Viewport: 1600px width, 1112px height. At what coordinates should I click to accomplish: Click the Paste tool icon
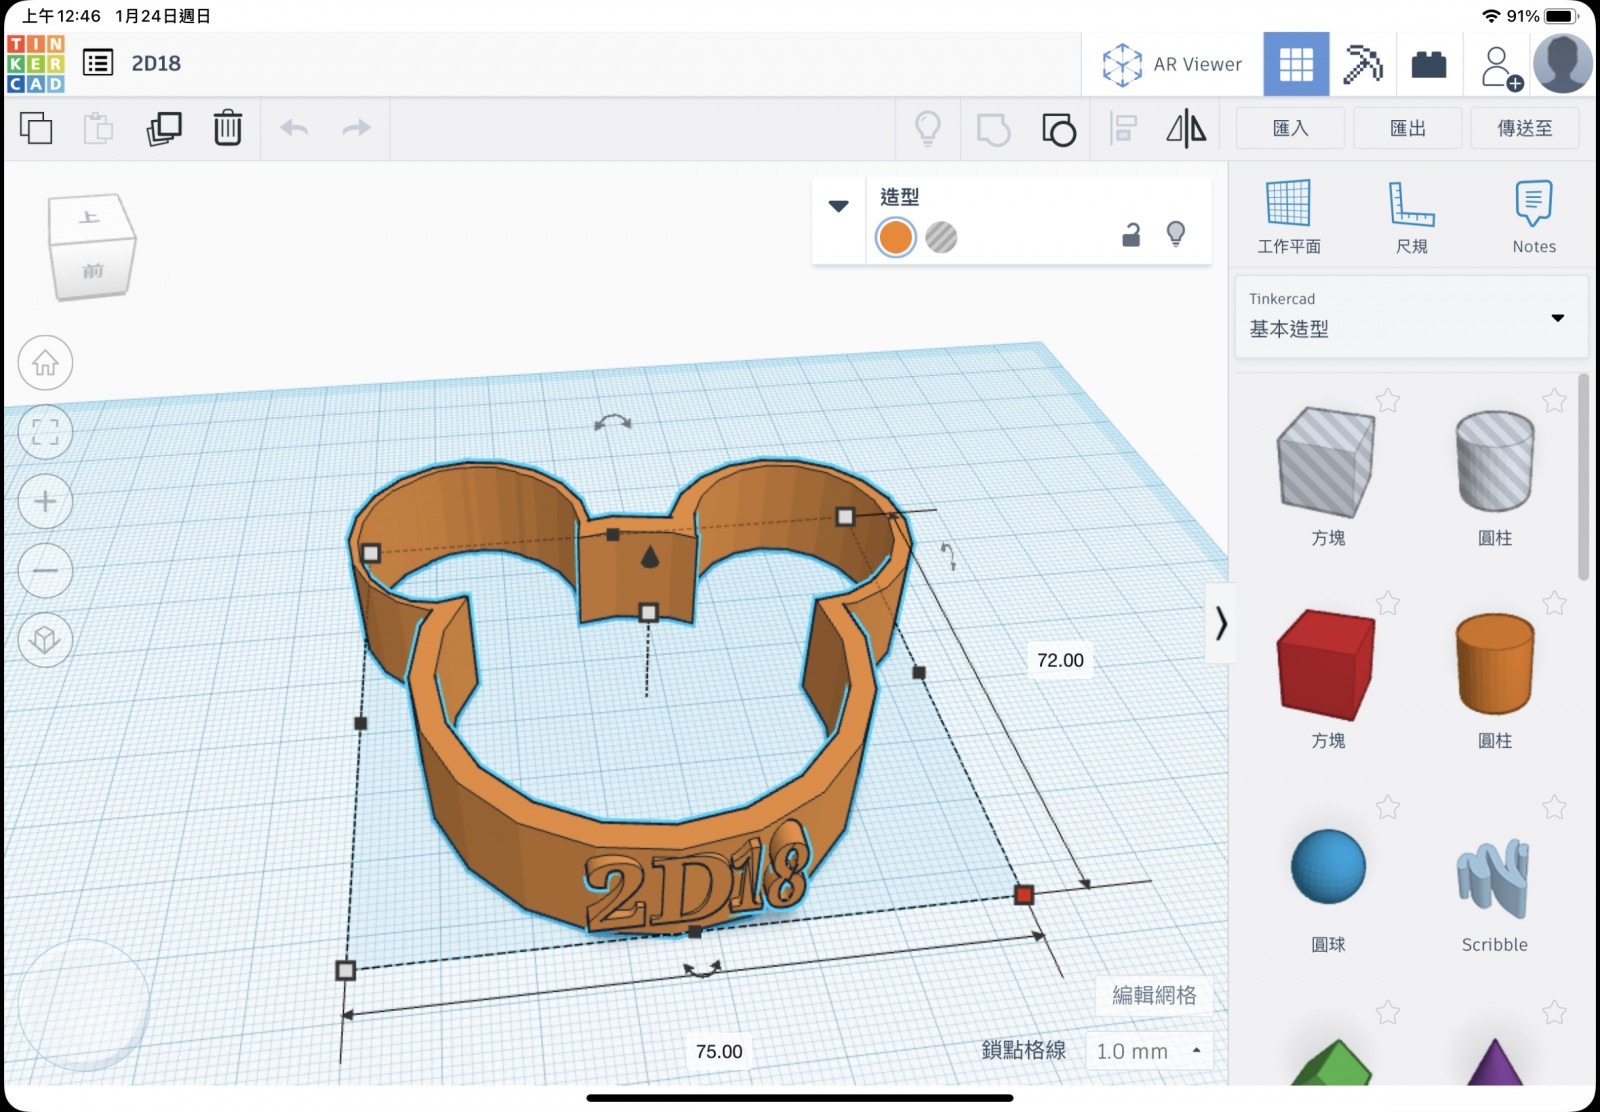[x=98, y=128]
